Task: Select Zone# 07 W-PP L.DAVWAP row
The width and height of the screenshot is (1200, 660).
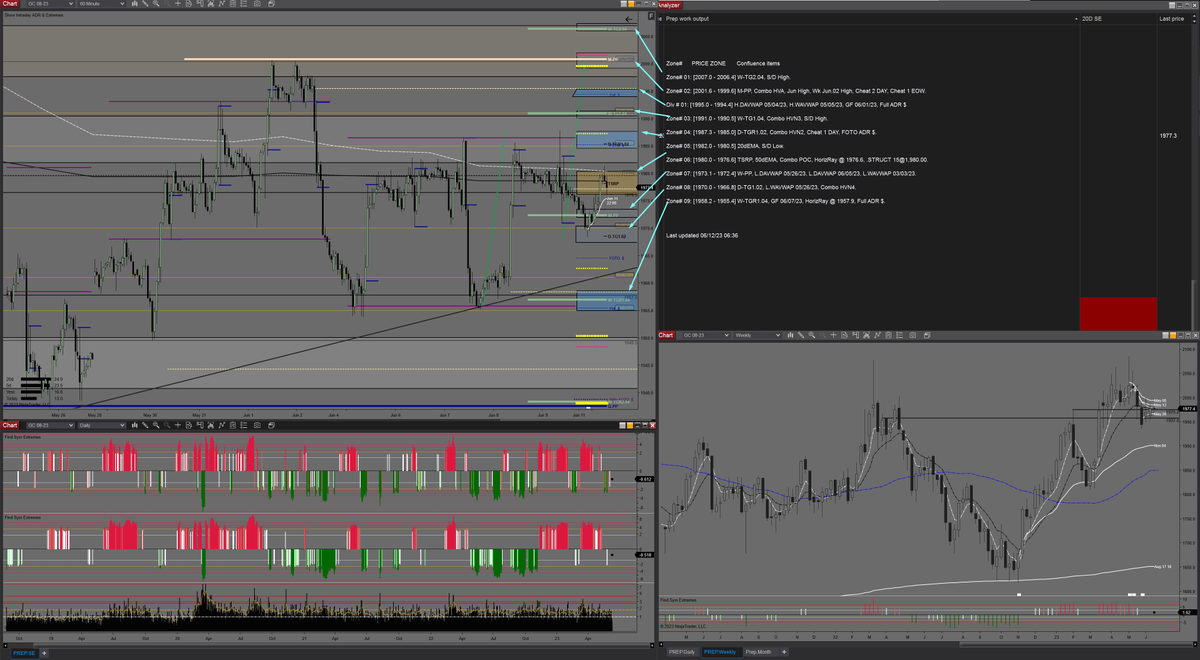Action: 791,174
